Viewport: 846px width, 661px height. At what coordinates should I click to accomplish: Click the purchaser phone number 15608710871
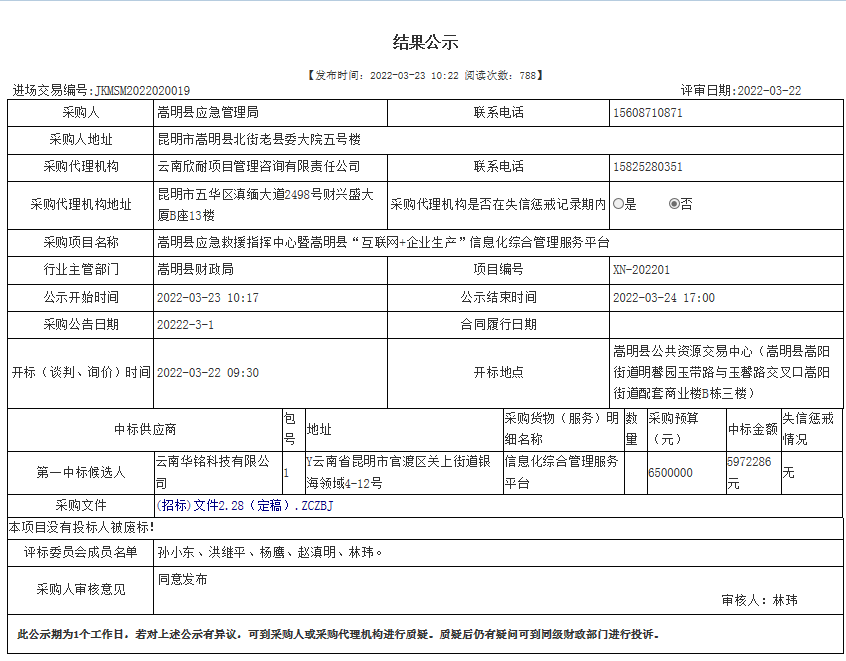647,113
